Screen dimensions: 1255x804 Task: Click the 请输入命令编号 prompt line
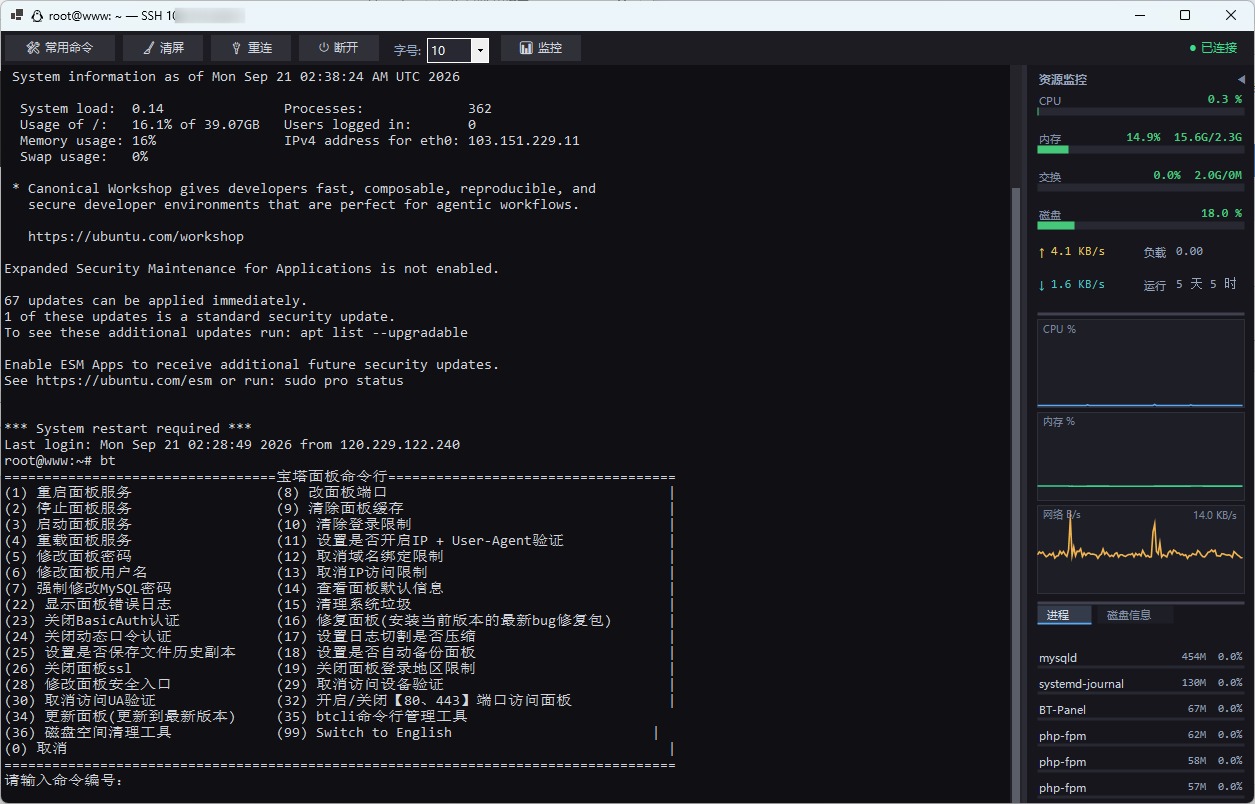(x=64, y=780)
